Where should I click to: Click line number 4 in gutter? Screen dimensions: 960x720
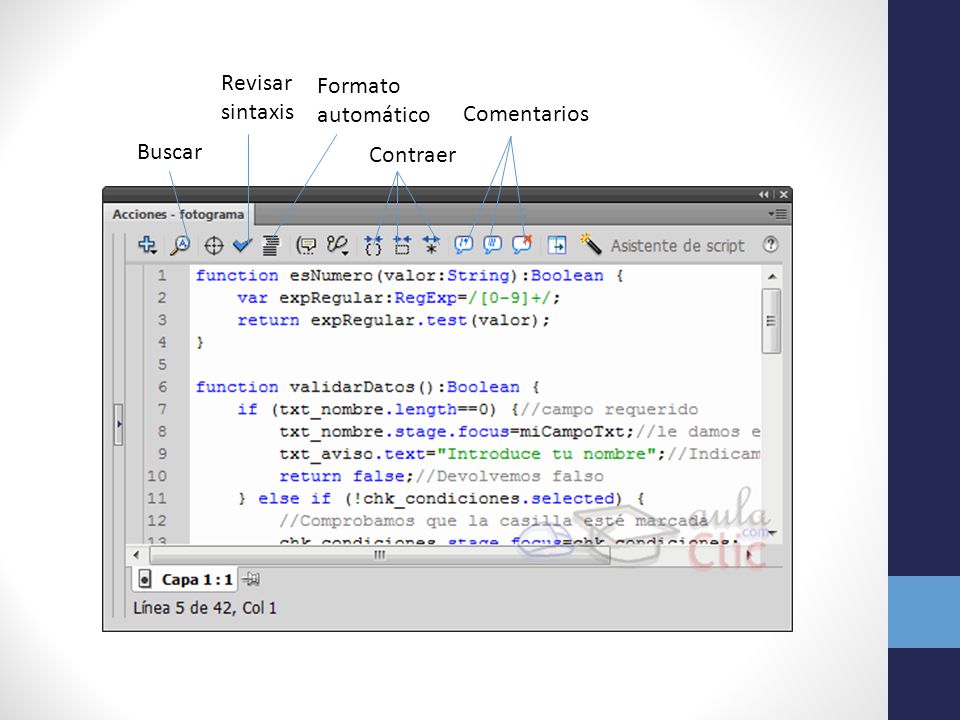(162, 342)
